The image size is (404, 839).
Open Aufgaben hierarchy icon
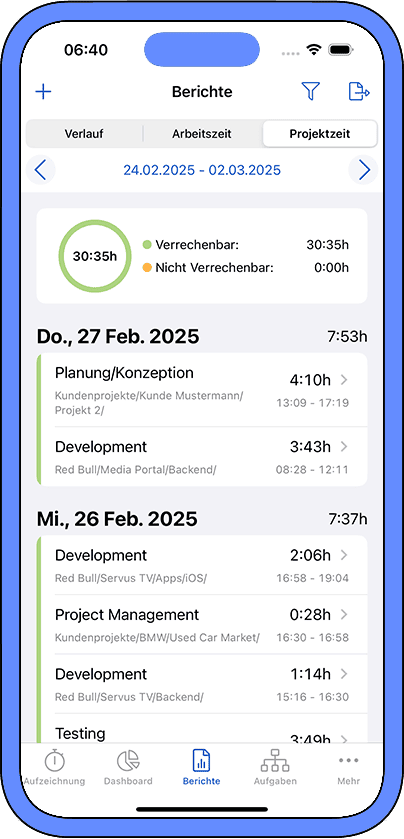click(x=275, y=767)
